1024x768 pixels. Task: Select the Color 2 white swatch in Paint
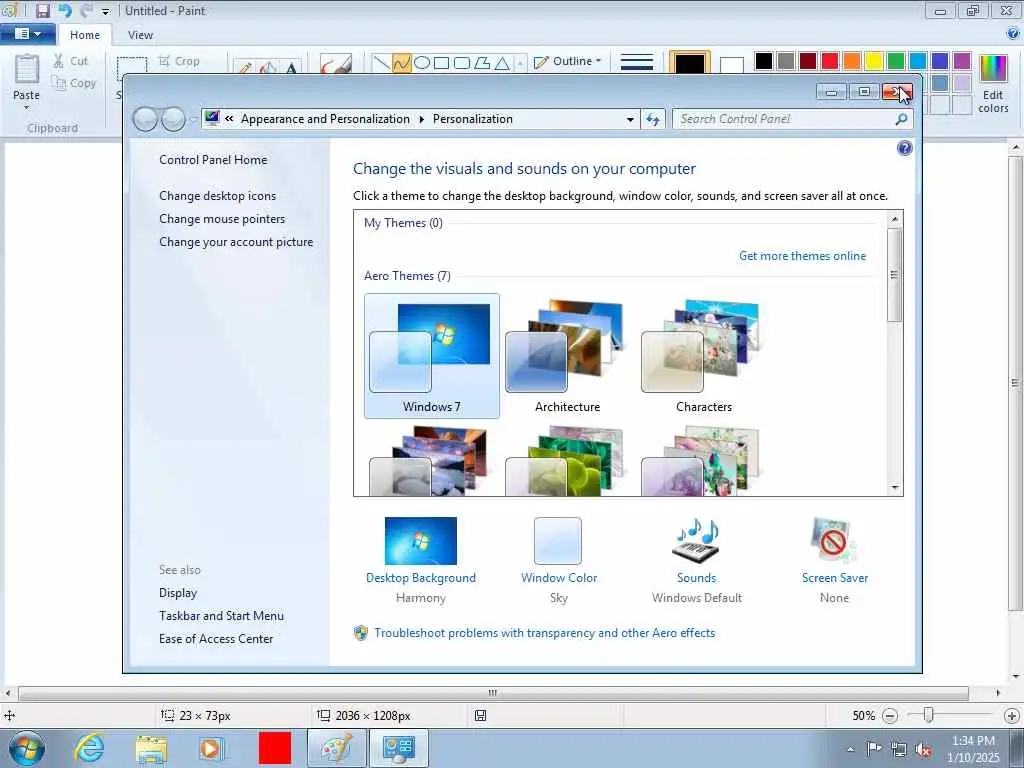[731, 64]
